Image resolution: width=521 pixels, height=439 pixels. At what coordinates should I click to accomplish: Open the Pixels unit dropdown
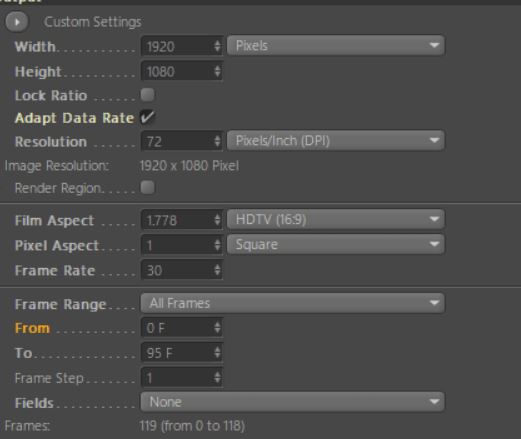[336, 45]
